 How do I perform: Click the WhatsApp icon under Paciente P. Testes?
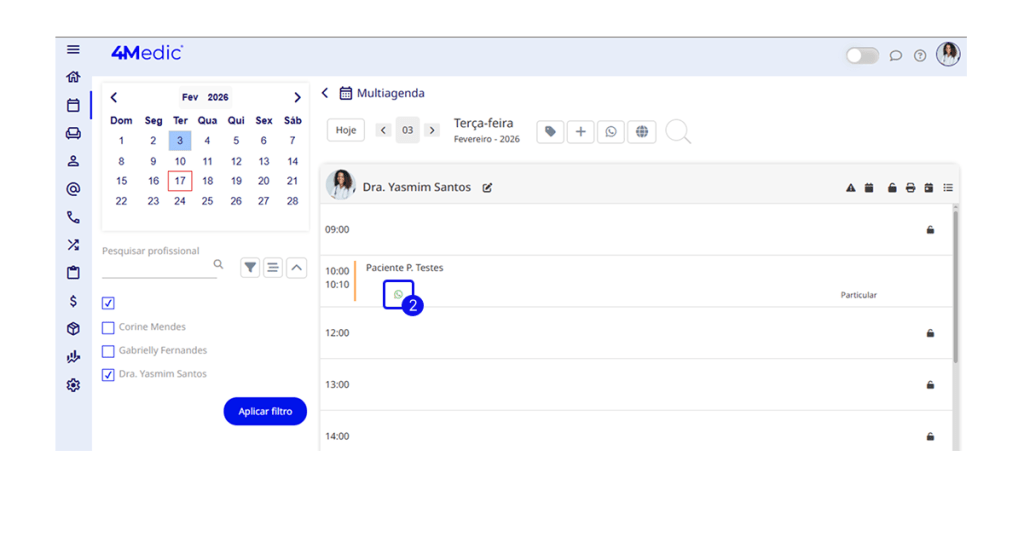pos(398,295)
